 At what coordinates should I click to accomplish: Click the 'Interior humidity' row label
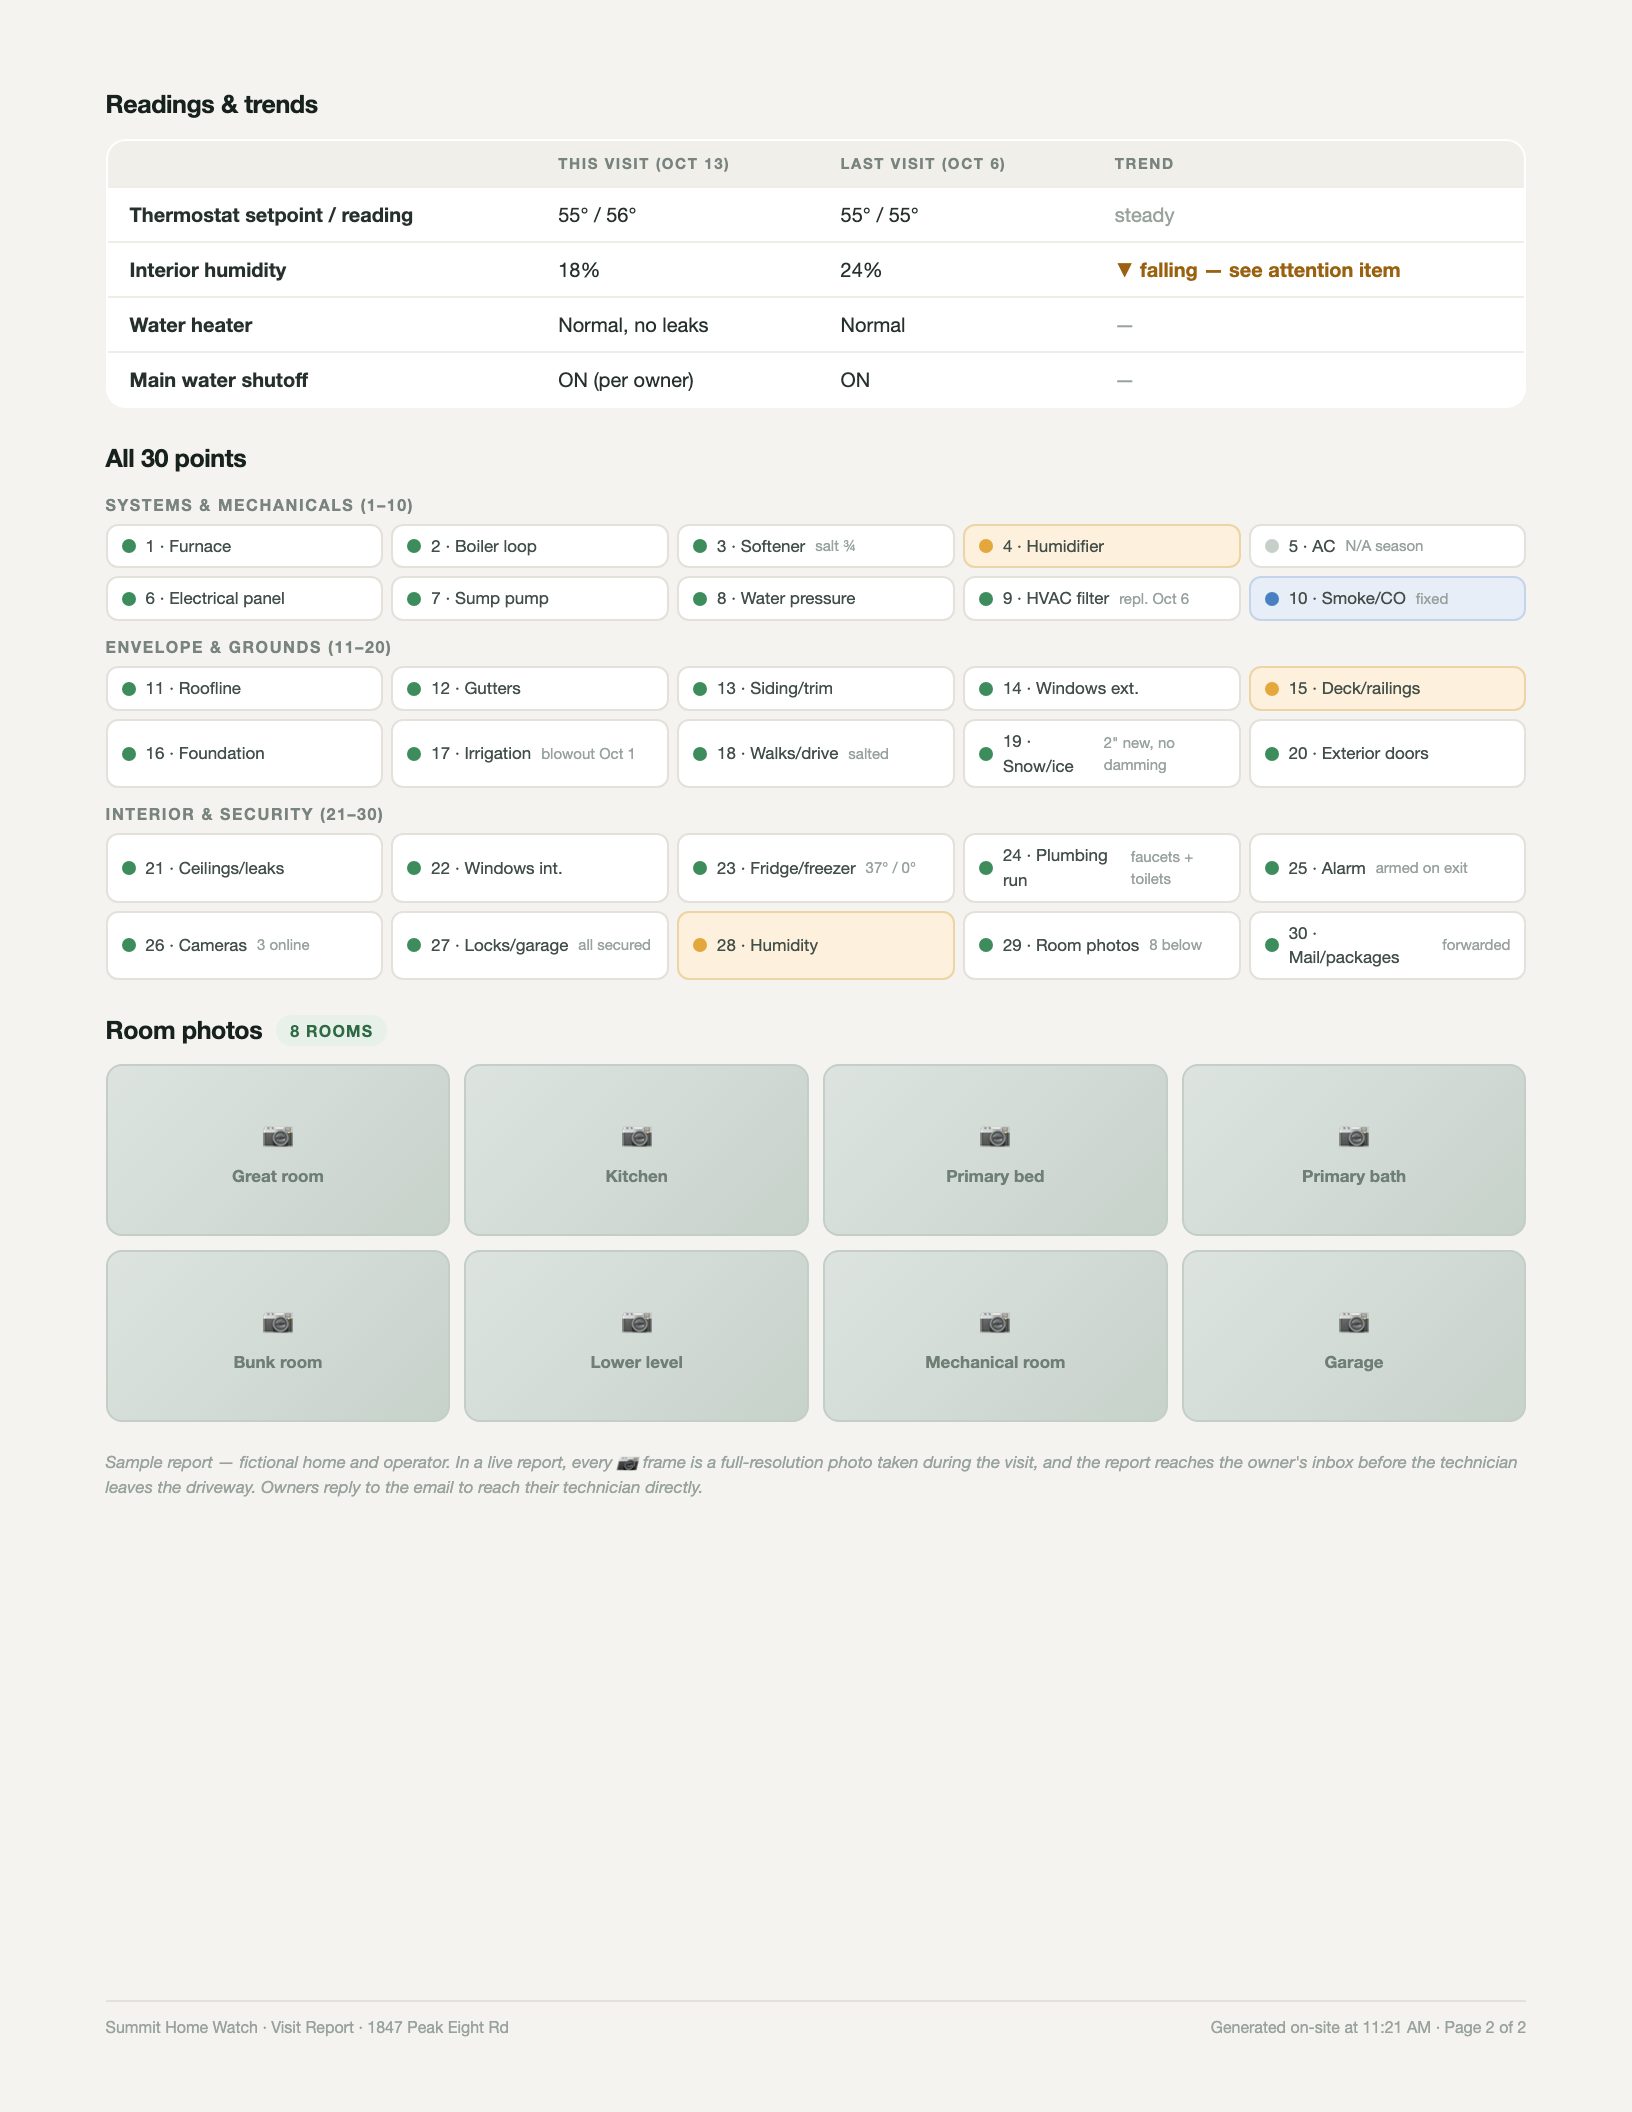(208, 270)
